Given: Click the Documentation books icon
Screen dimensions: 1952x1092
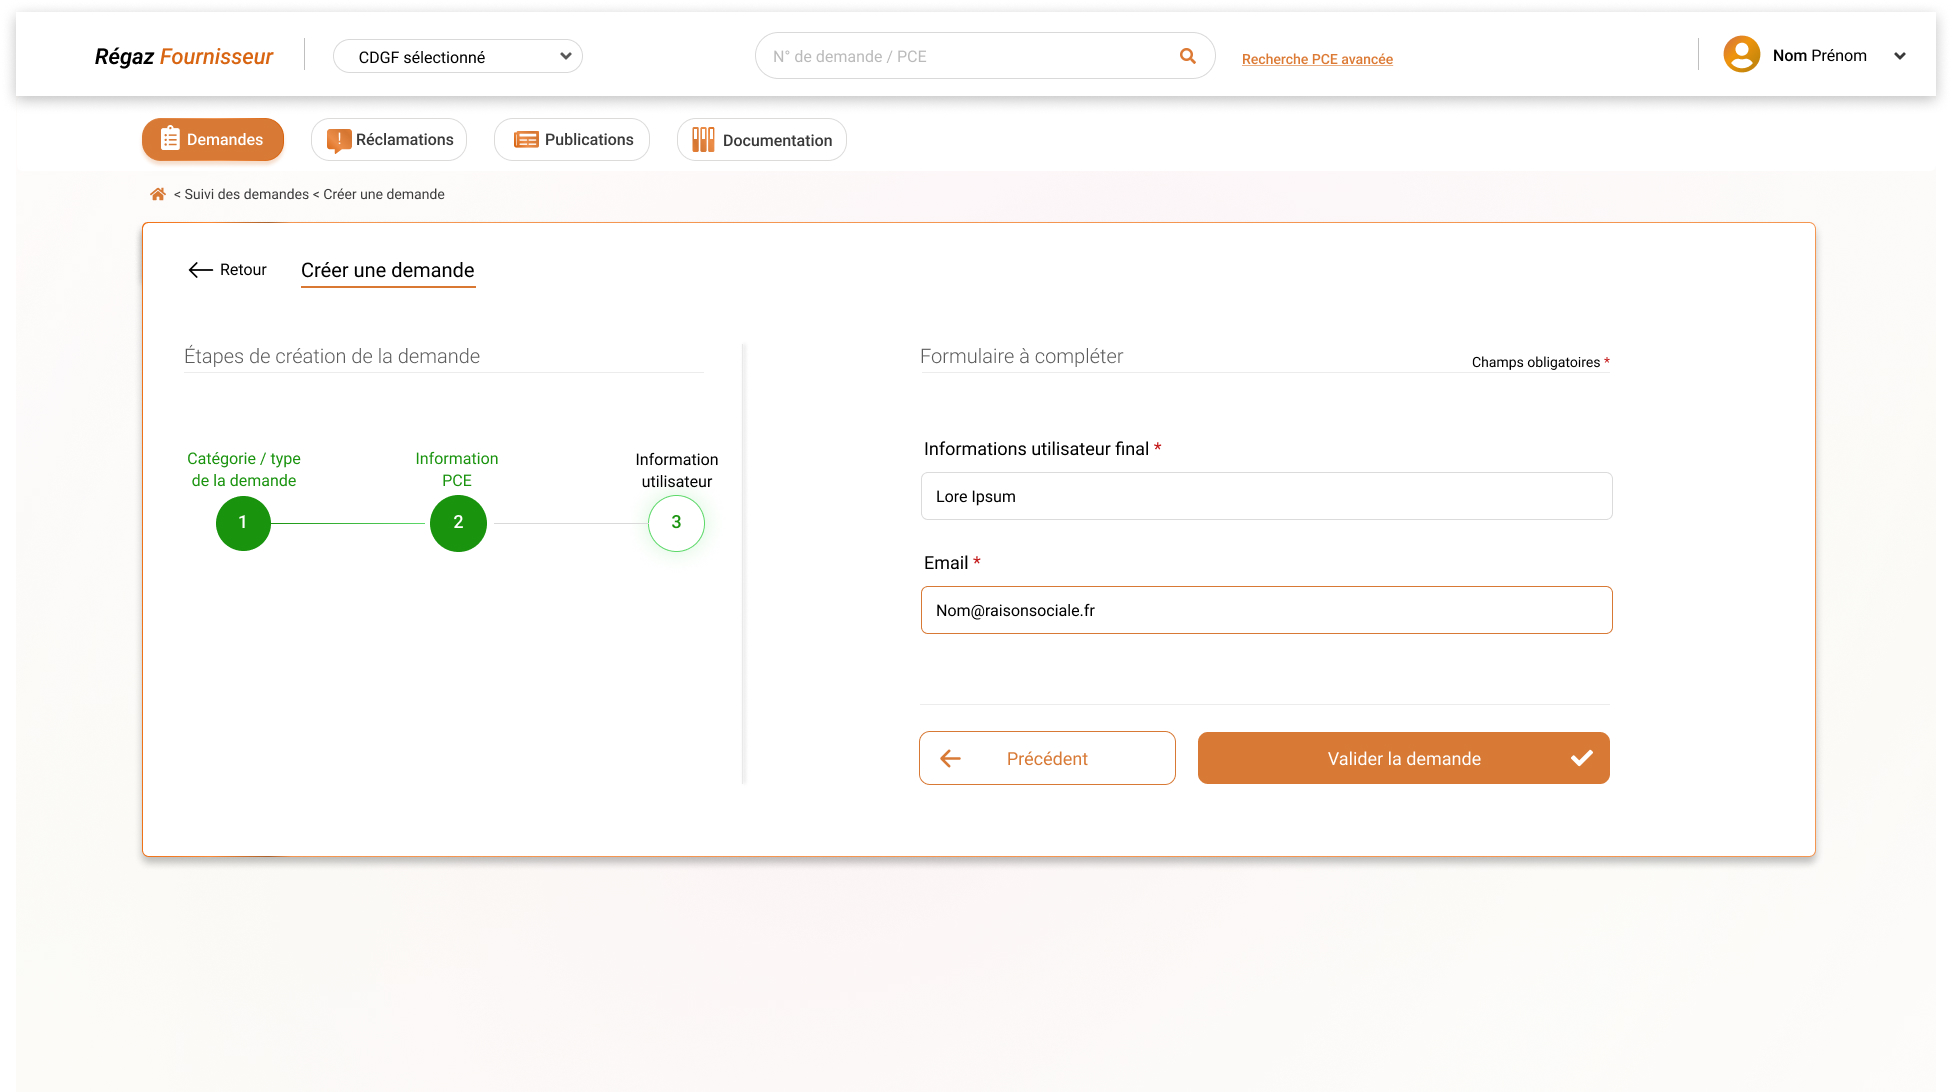Looking at the screenshot, I should click(703, 140).
